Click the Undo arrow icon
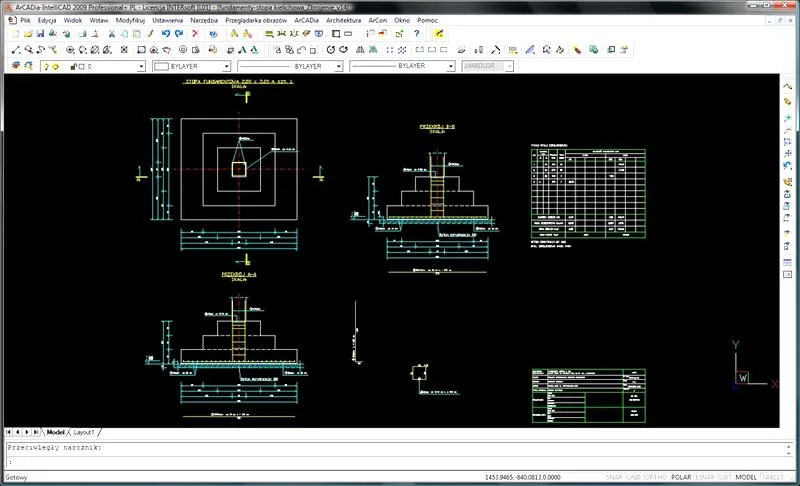This screenshot has height=486, width=800. (x=165, y=34)
